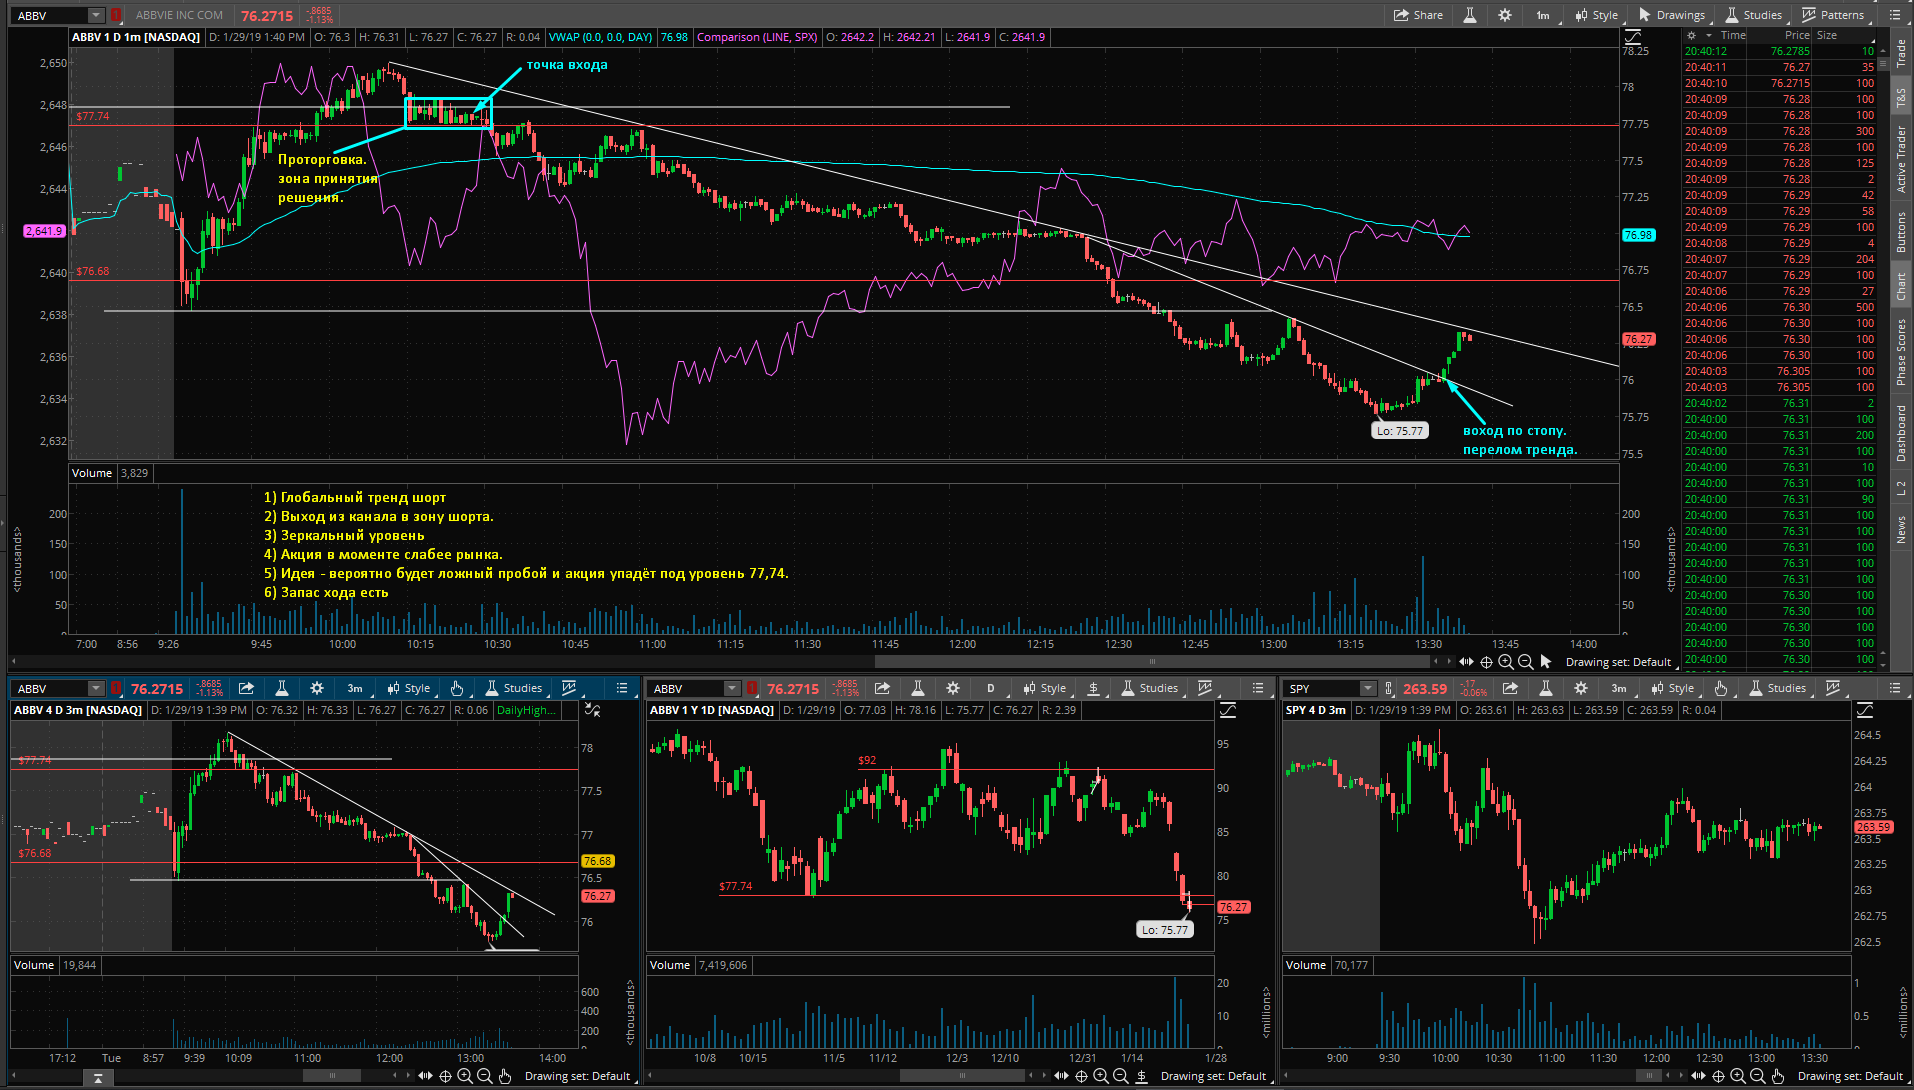Switch to the Trade side tab
The image size is (1914, 1090).
[x=1901, y=53]
